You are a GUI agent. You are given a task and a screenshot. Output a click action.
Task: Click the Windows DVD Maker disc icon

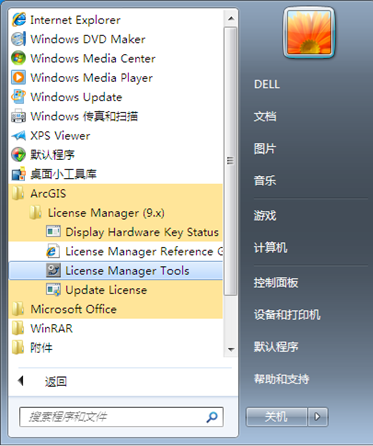[x=18, y=39]
